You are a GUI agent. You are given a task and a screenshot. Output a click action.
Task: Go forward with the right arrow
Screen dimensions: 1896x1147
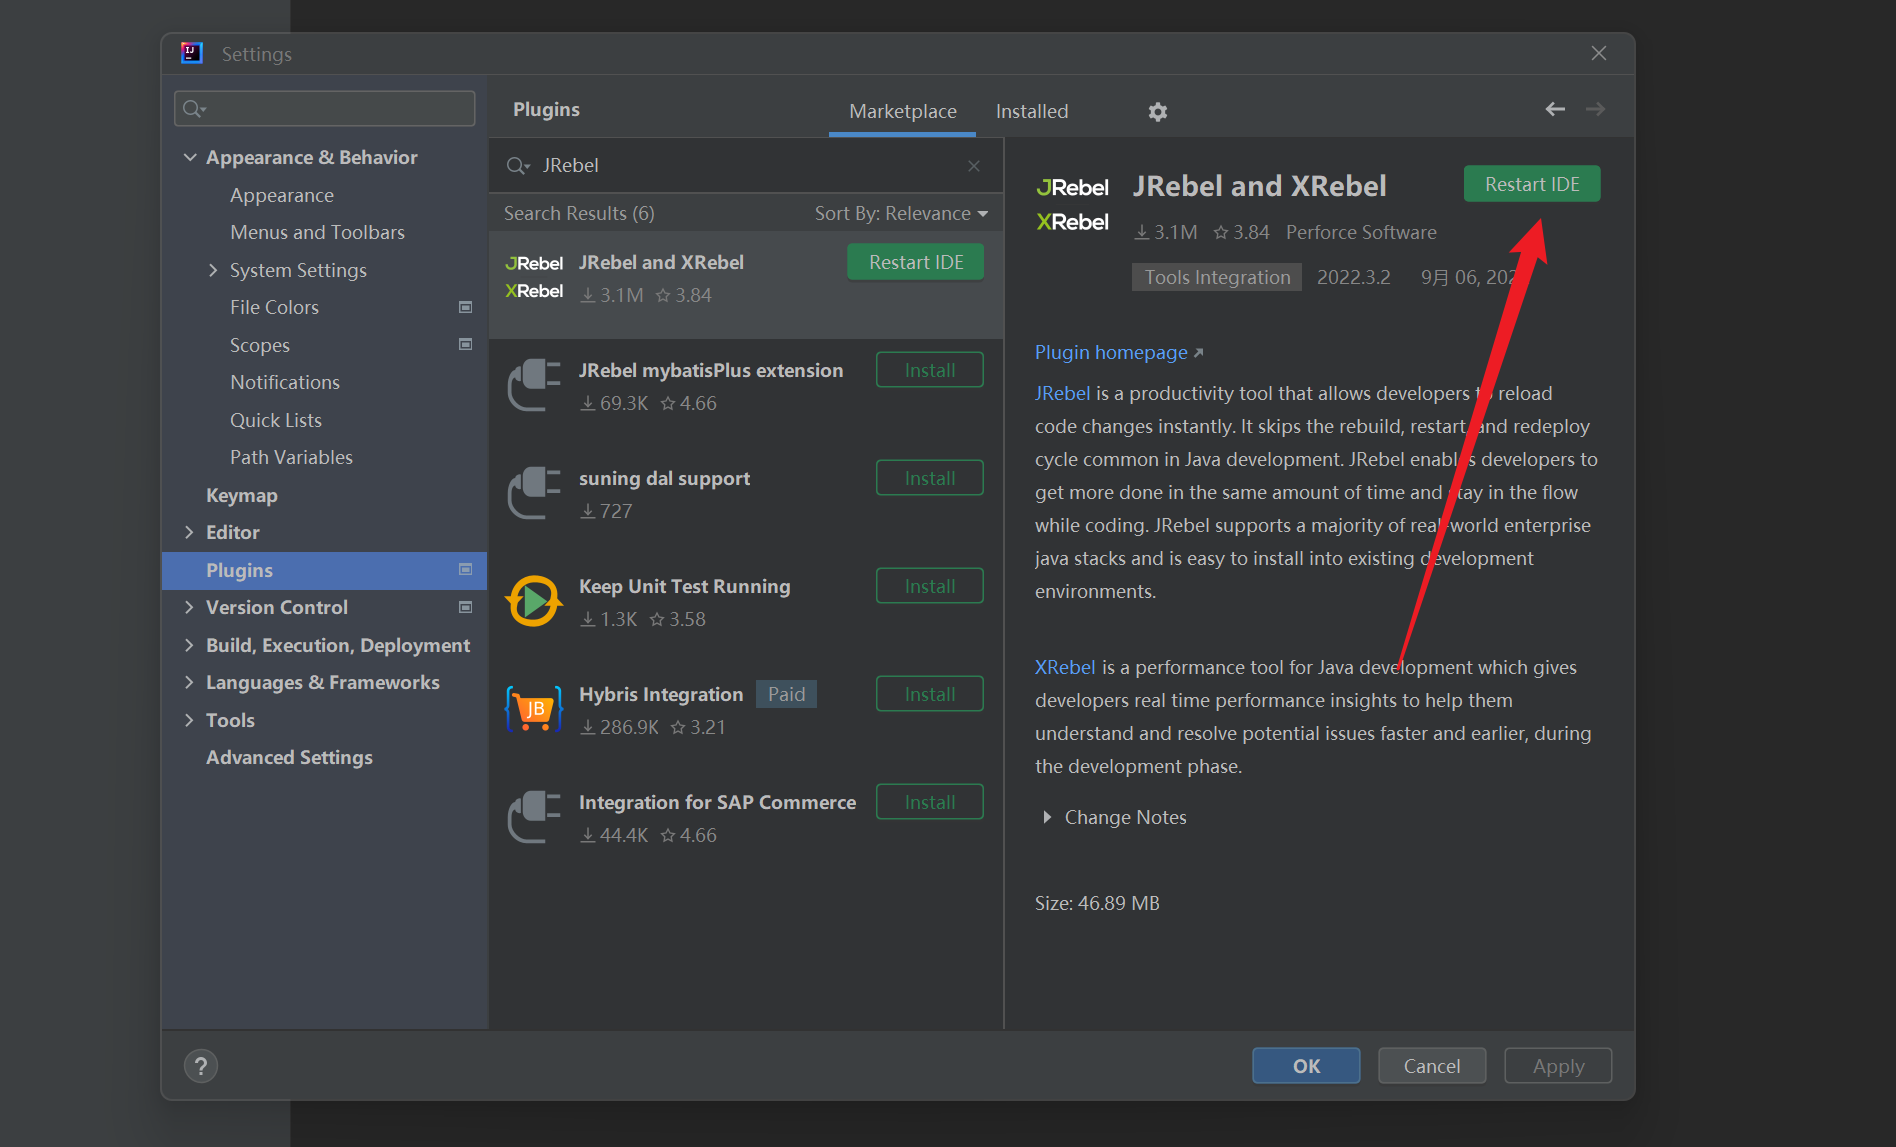[1595, 109]
